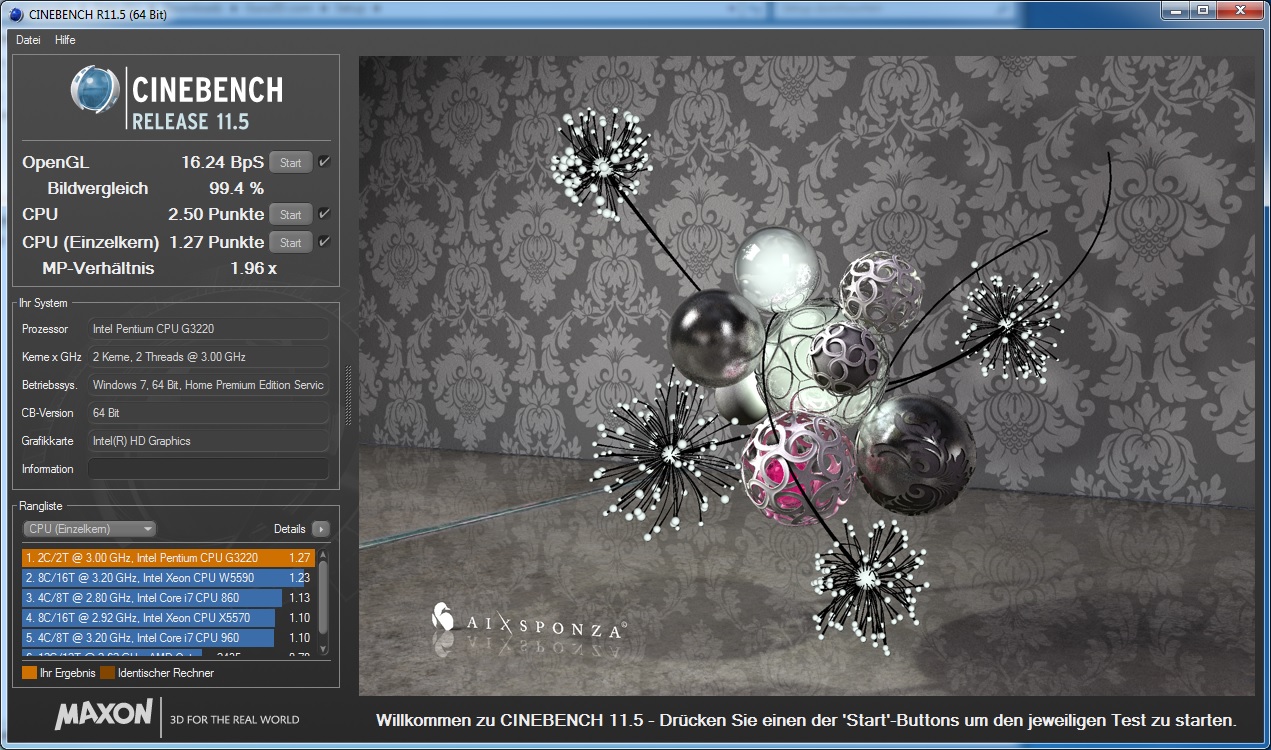This screenshot has height=750, width=1271.
Task: Click the Ihr Ergebnis legend label
Action: pyautogui.click(x=68, y=673)
